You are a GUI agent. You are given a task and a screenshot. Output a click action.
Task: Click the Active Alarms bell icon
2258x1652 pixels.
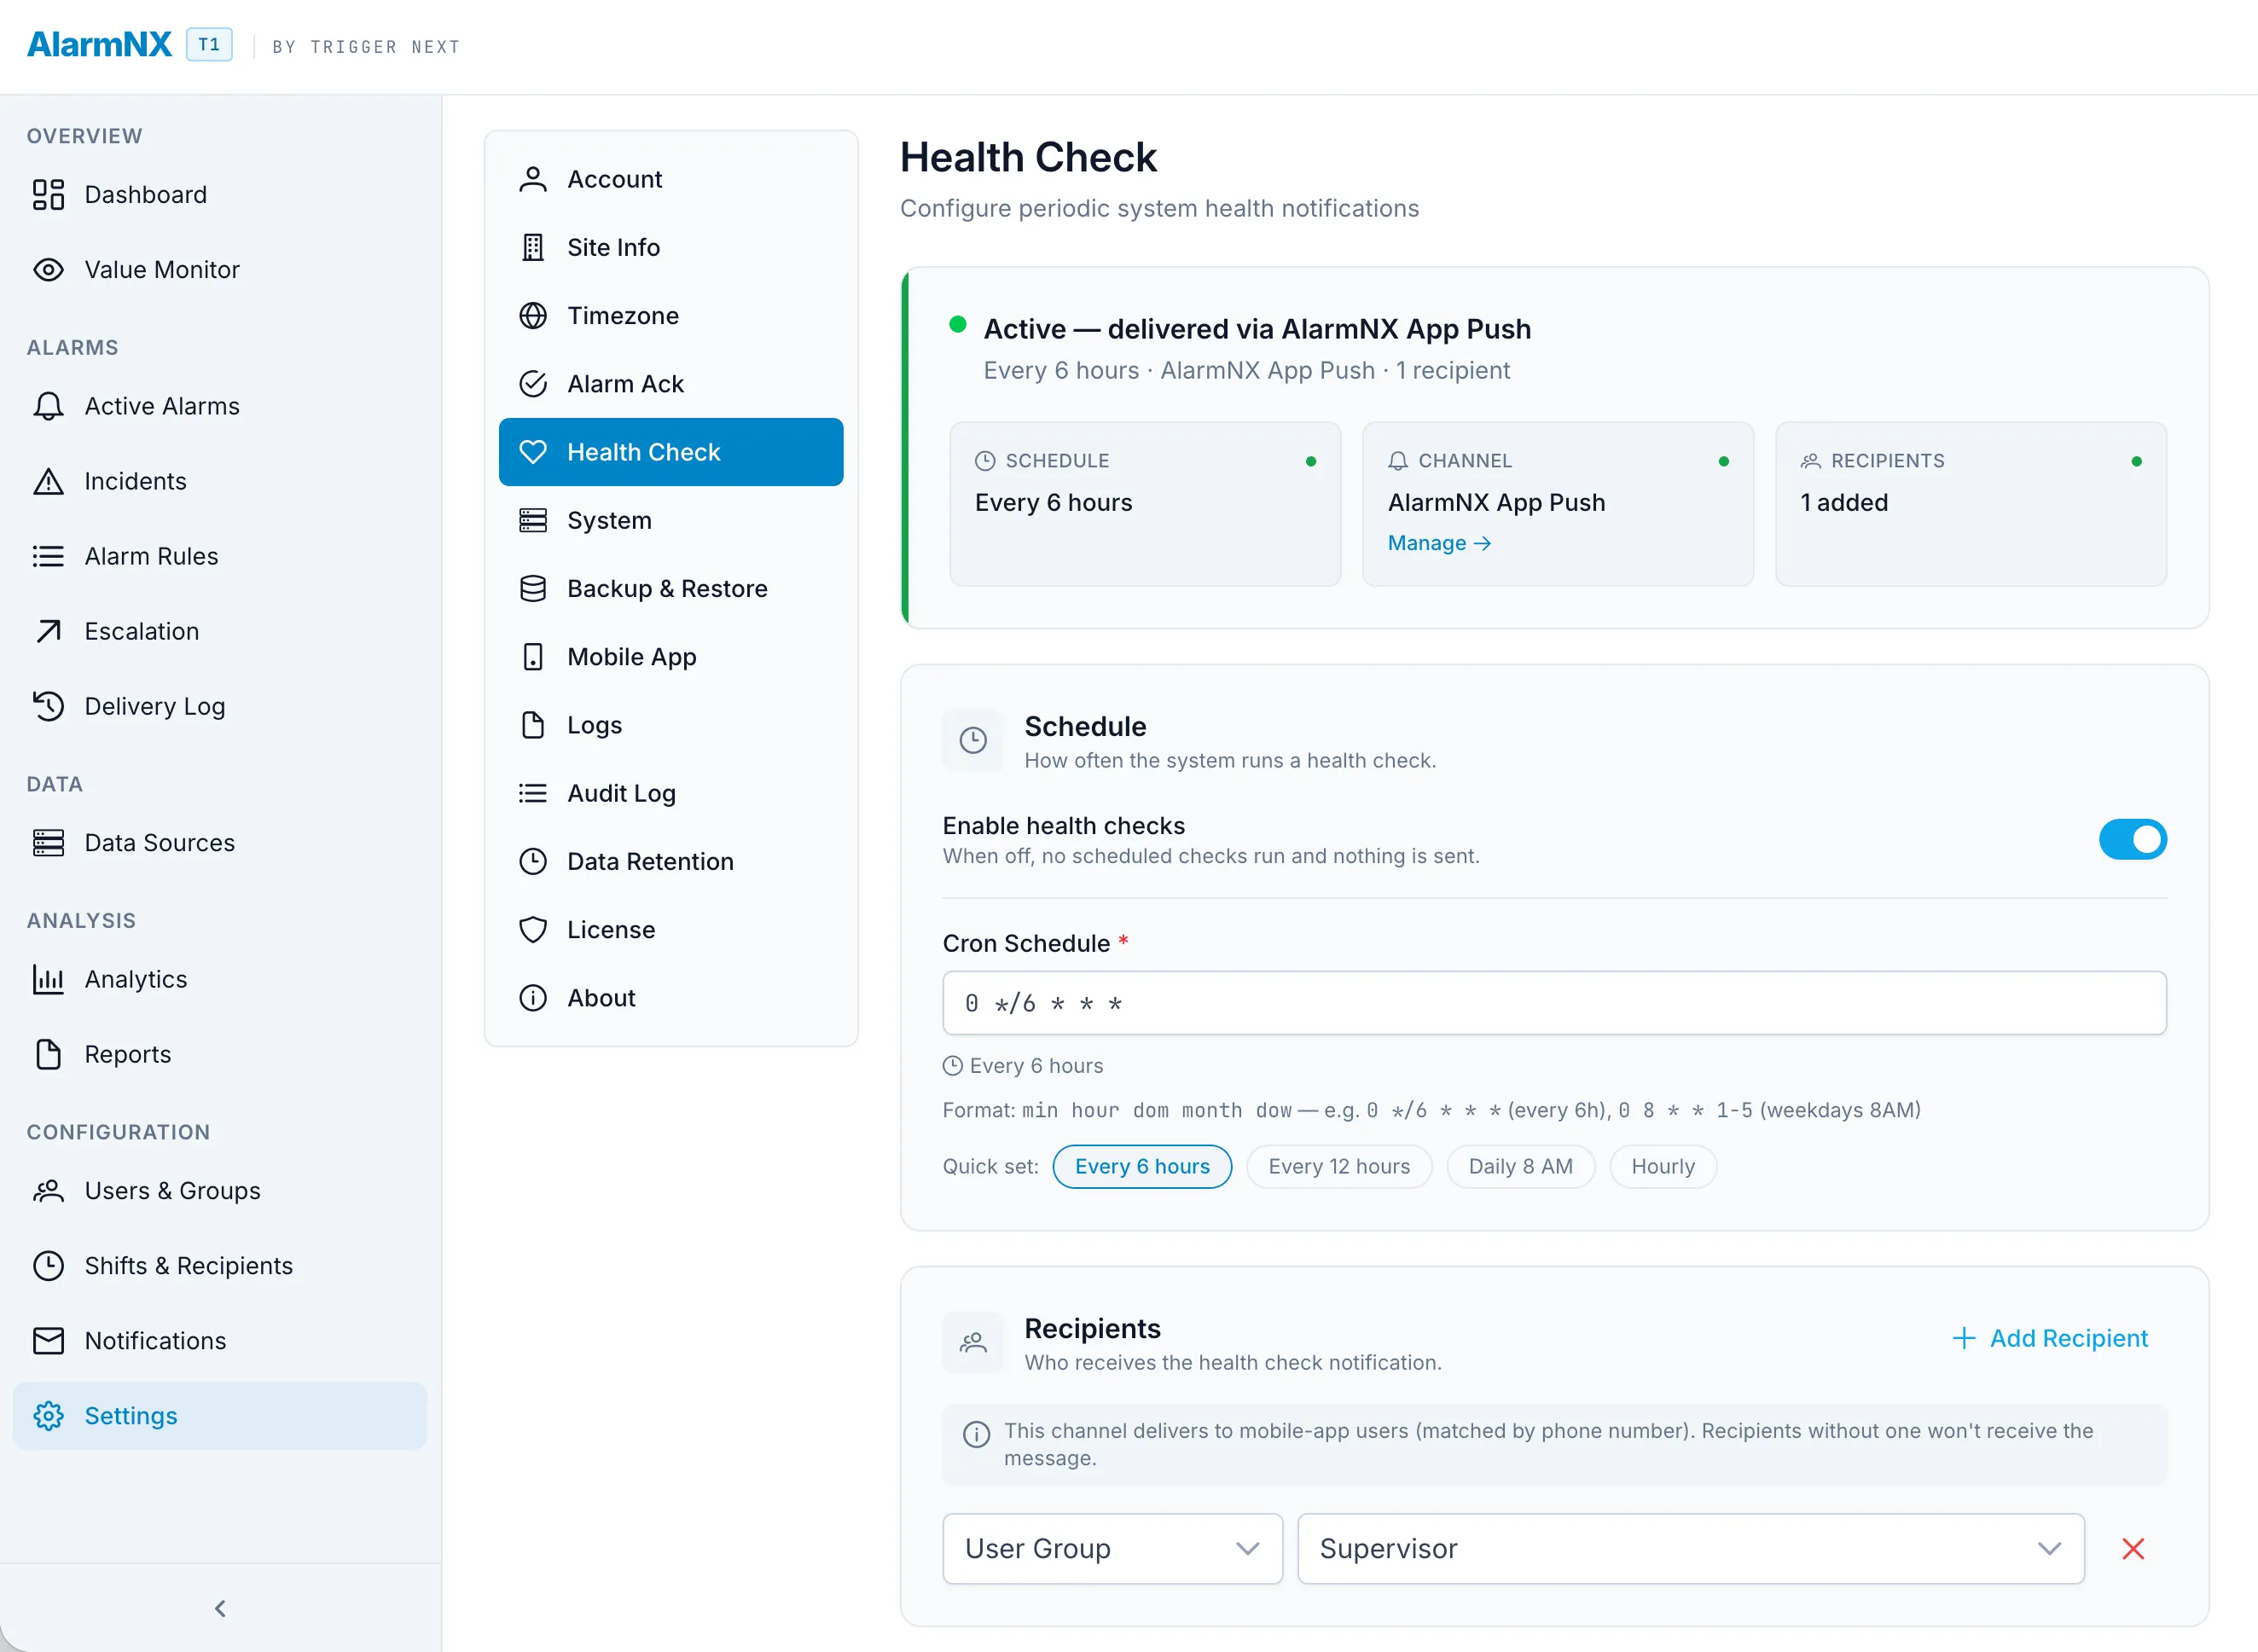(48, 406)
